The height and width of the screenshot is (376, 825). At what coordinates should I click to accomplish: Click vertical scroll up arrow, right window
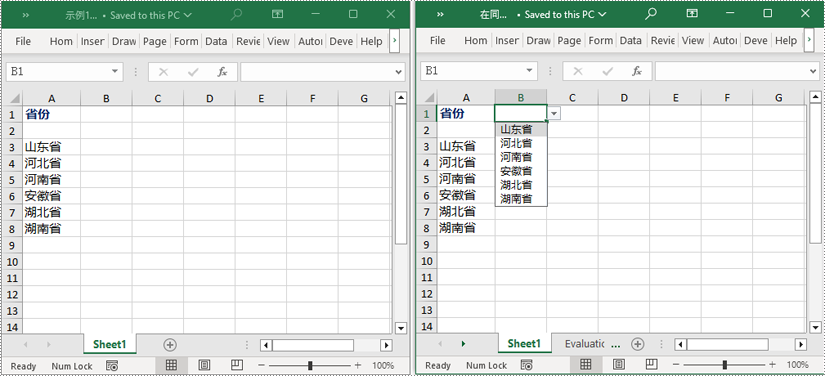816,97
